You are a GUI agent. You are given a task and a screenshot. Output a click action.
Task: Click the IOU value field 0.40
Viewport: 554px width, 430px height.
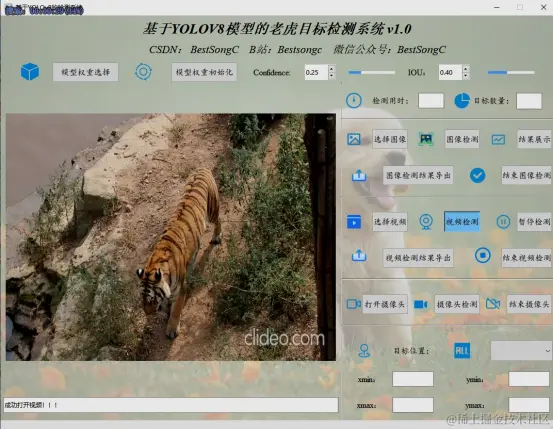point(450,72)
